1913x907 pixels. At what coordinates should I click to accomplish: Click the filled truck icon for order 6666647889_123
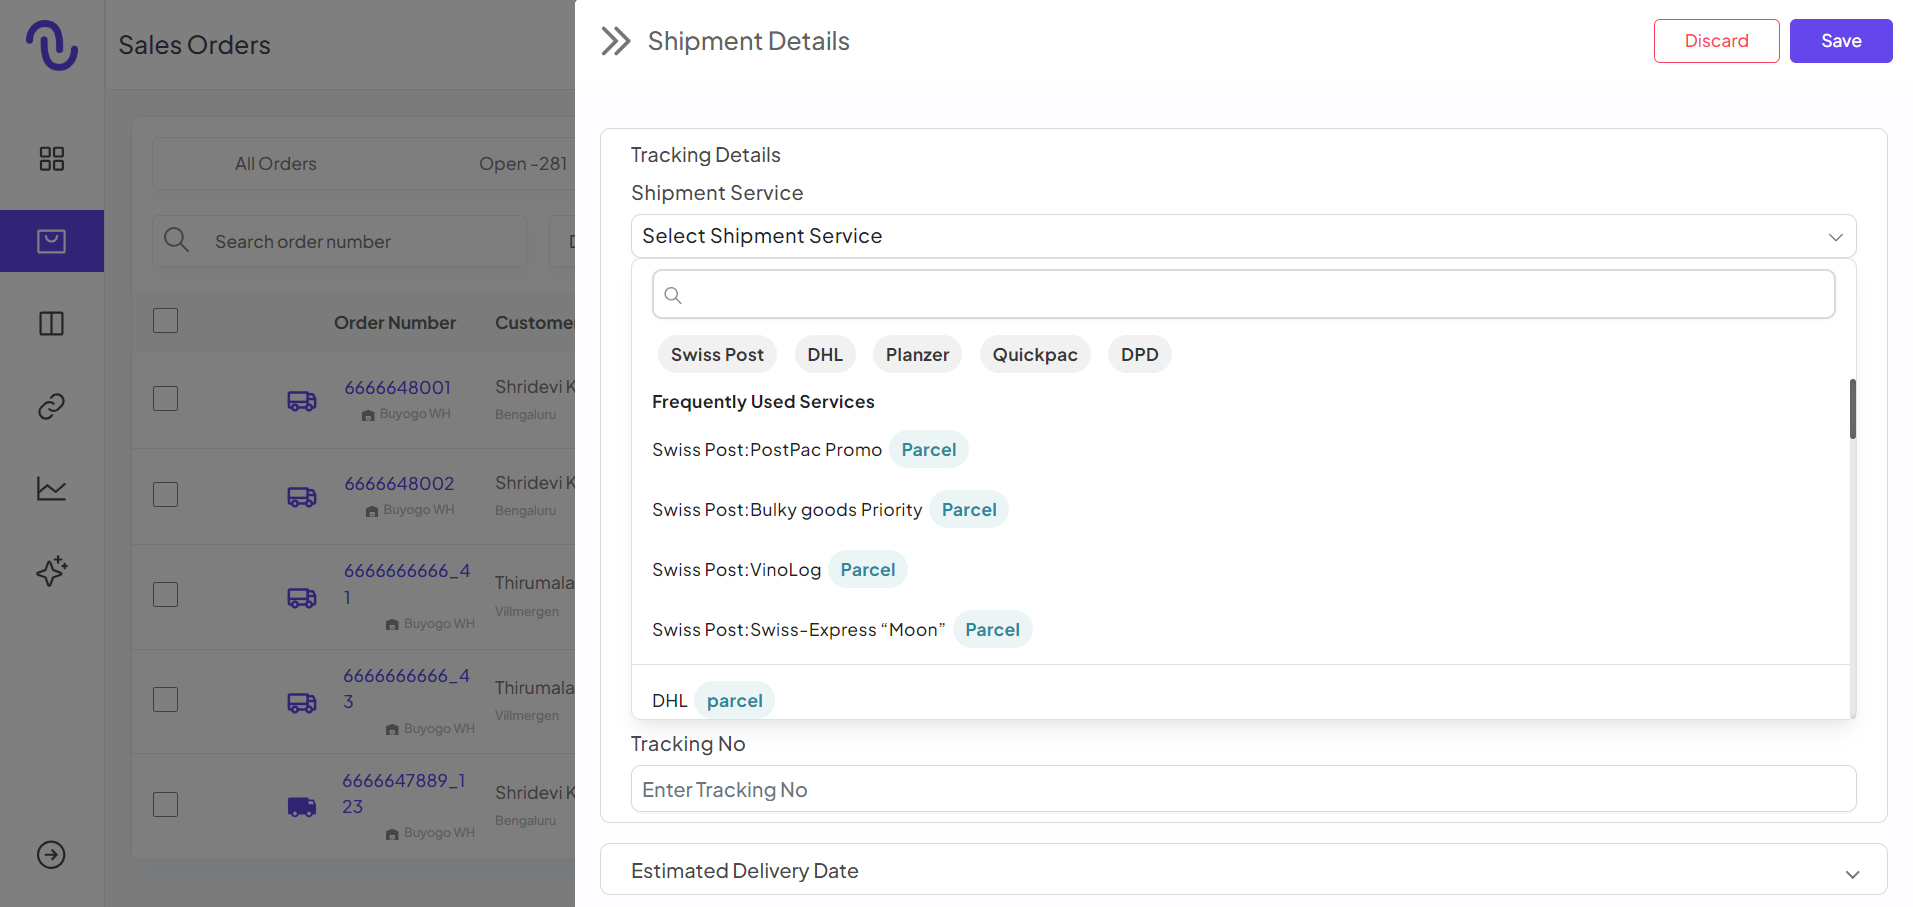(302, 807)
